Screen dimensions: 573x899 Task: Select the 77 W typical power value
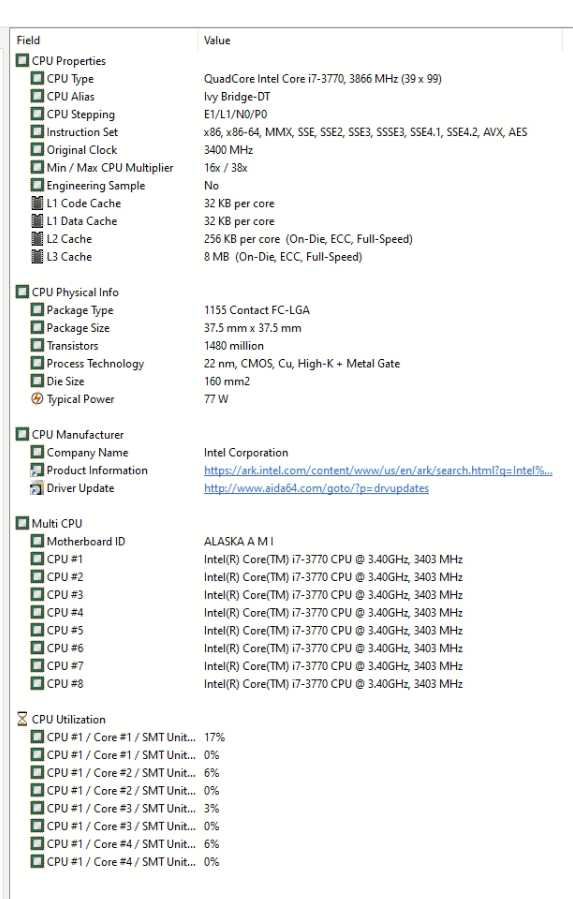coord(216,398)
